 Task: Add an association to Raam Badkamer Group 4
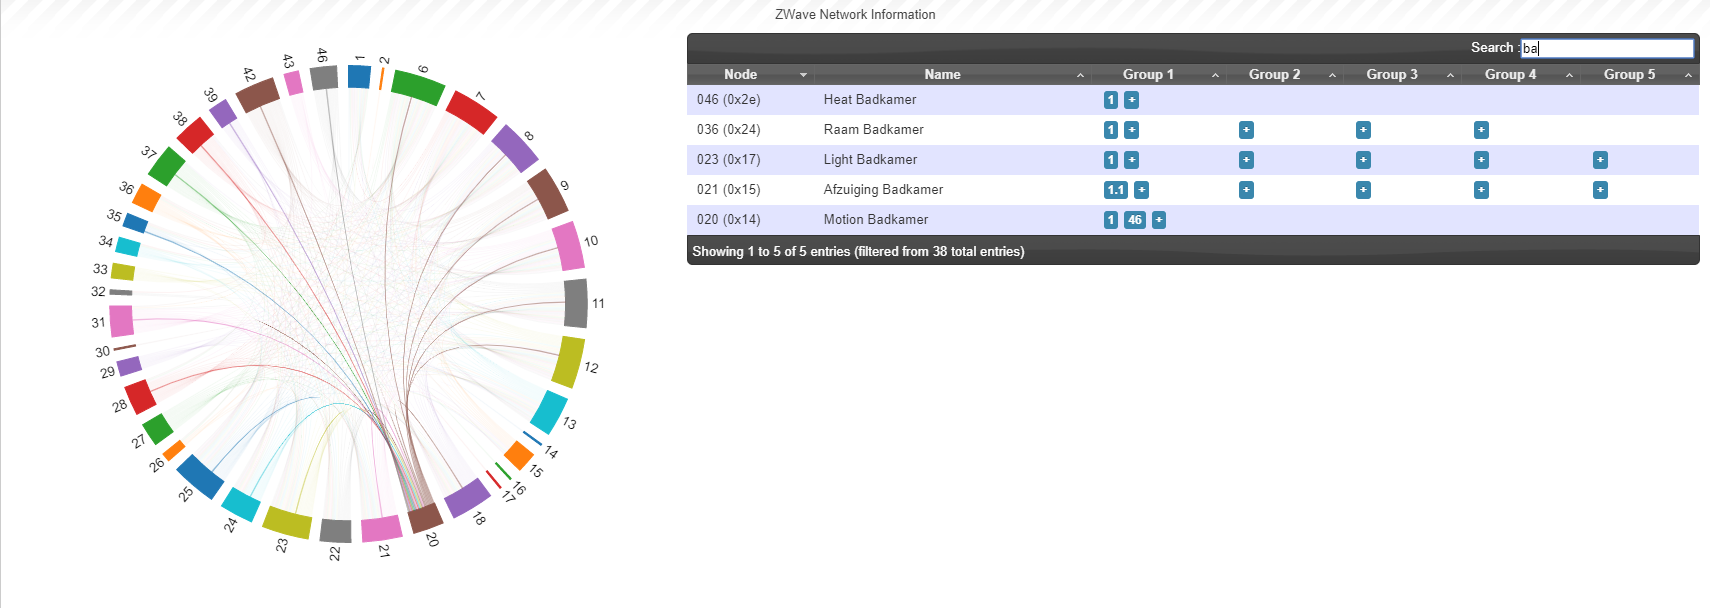tap(1481, 130)
